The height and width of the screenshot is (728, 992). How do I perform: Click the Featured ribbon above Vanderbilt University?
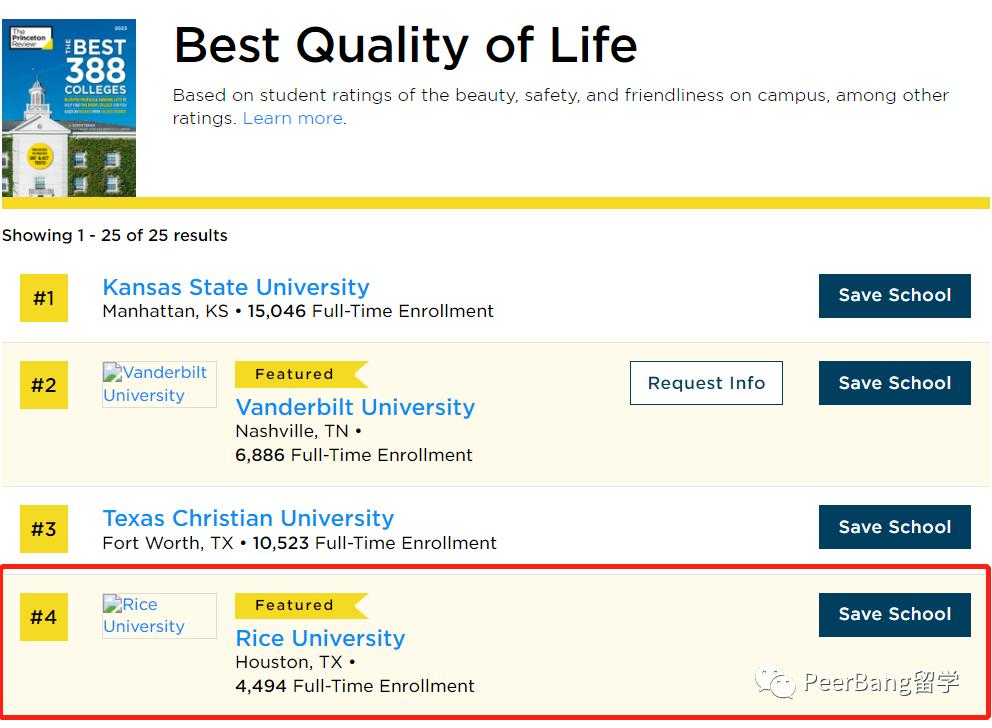point(297,374)
